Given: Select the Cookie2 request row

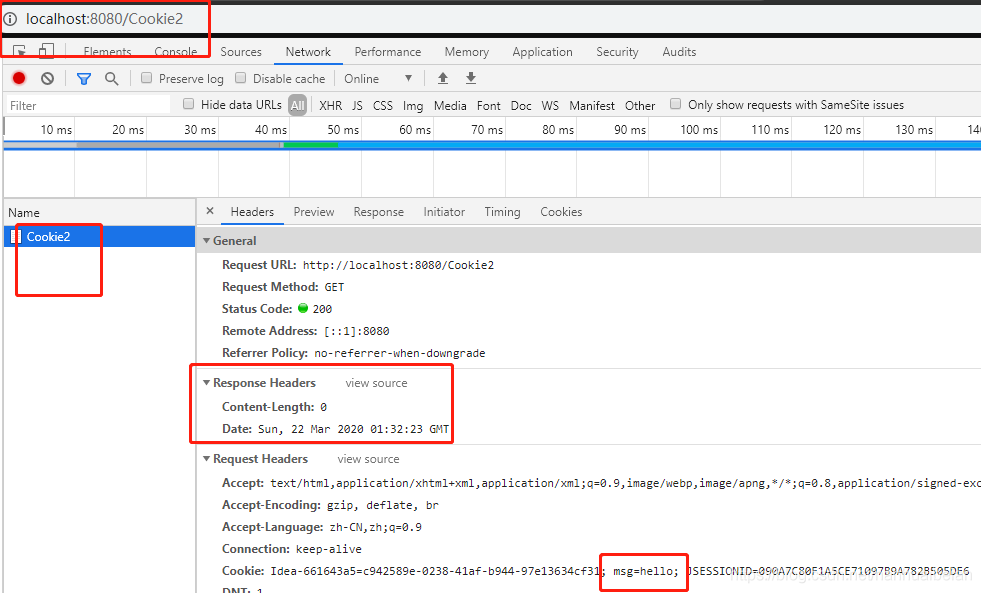Looking at the screenshot, I should 99,236.
